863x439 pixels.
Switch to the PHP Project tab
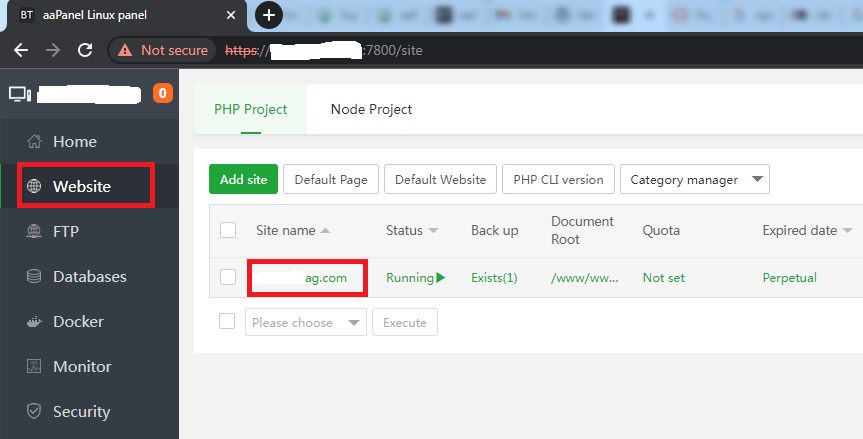[250, 109]
